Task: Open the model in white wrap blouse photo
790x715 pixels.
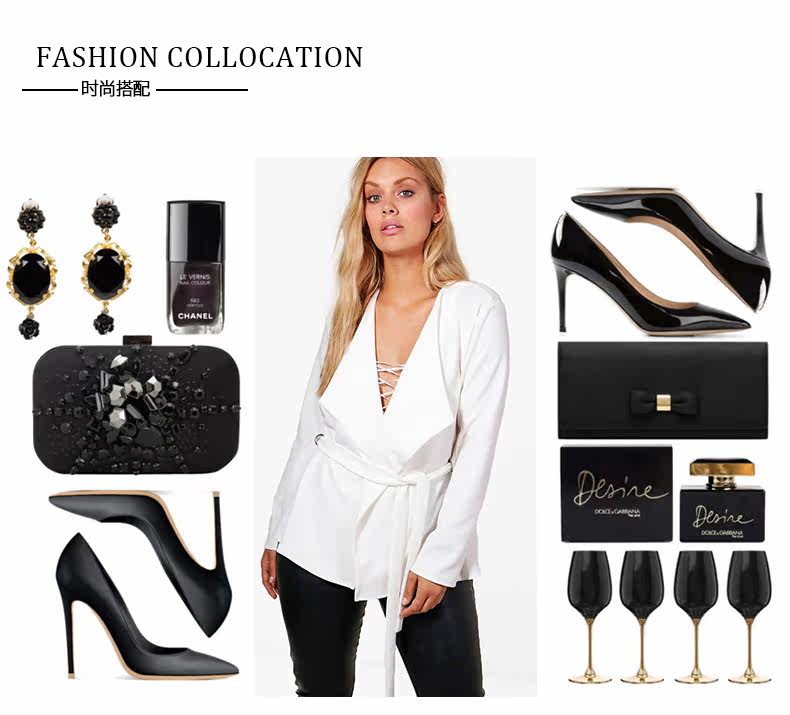Action: (x=395, y=427)
